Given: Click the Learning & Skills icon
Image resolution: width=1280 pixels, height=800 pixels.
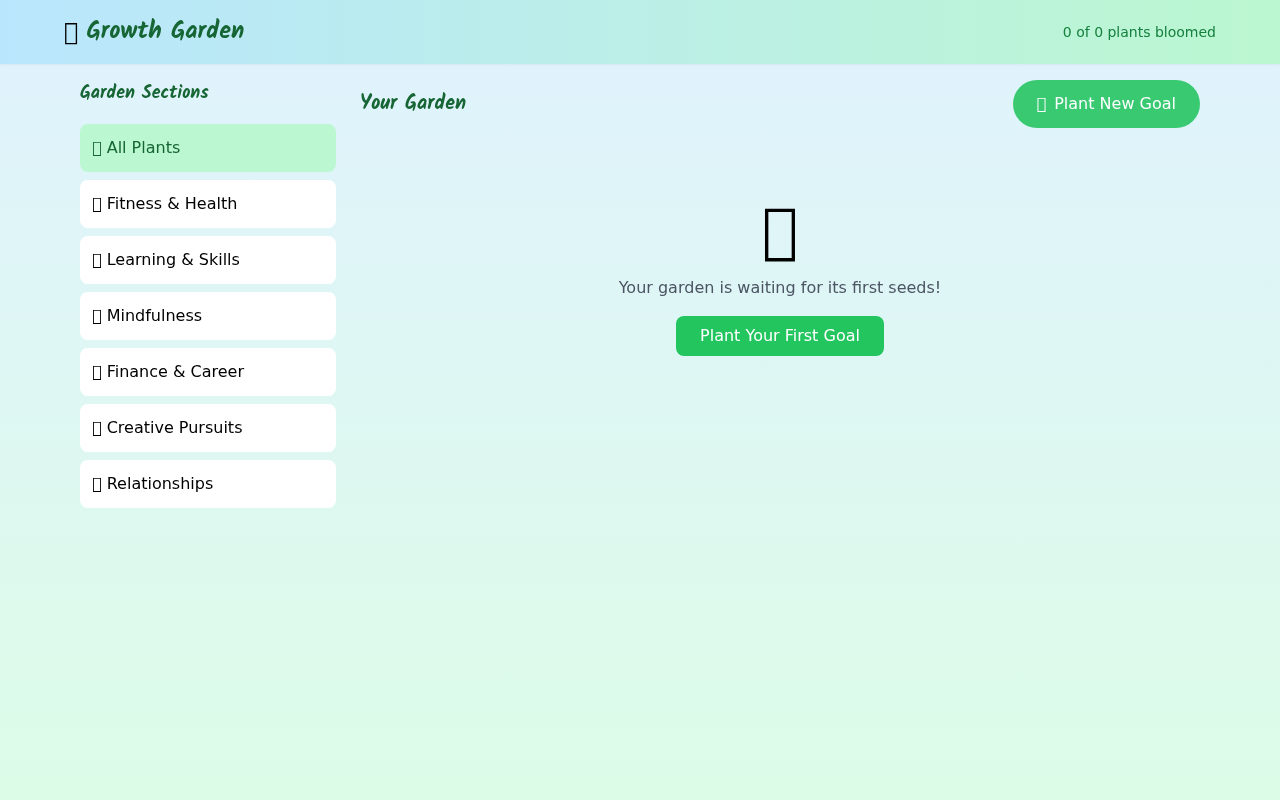Looking at the screenshot, I should pos(97,259).
